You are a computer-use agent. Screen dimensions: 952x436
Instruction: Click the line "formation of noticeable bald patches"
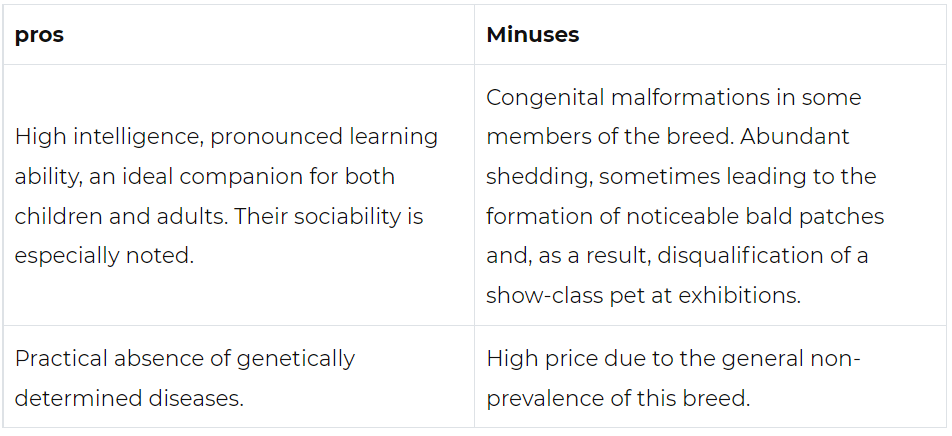[x=685, y=216]
